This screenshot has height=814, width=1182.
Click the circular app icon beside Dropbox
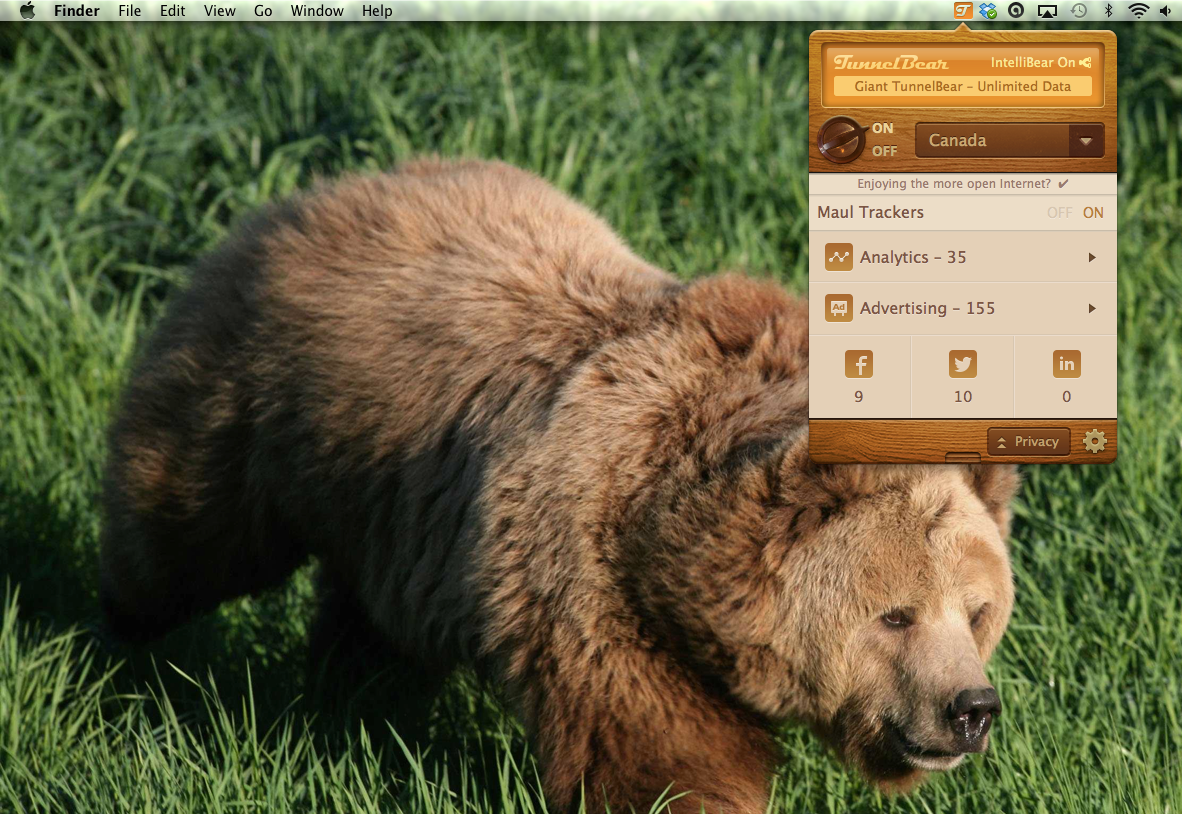[1016, 11]
